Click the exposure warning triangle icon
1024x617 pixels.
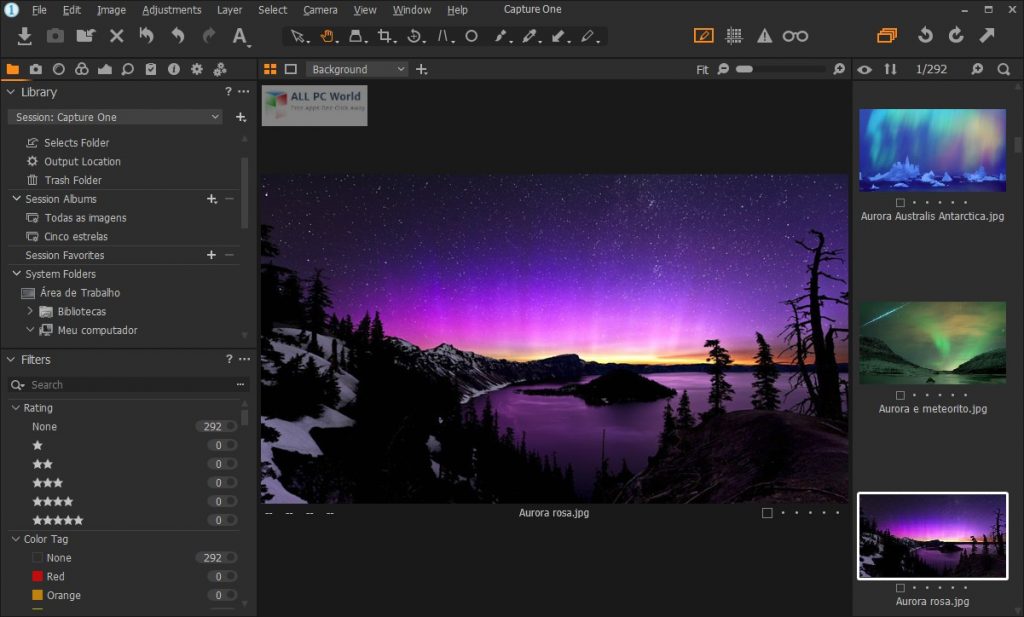tap(764, 36)
